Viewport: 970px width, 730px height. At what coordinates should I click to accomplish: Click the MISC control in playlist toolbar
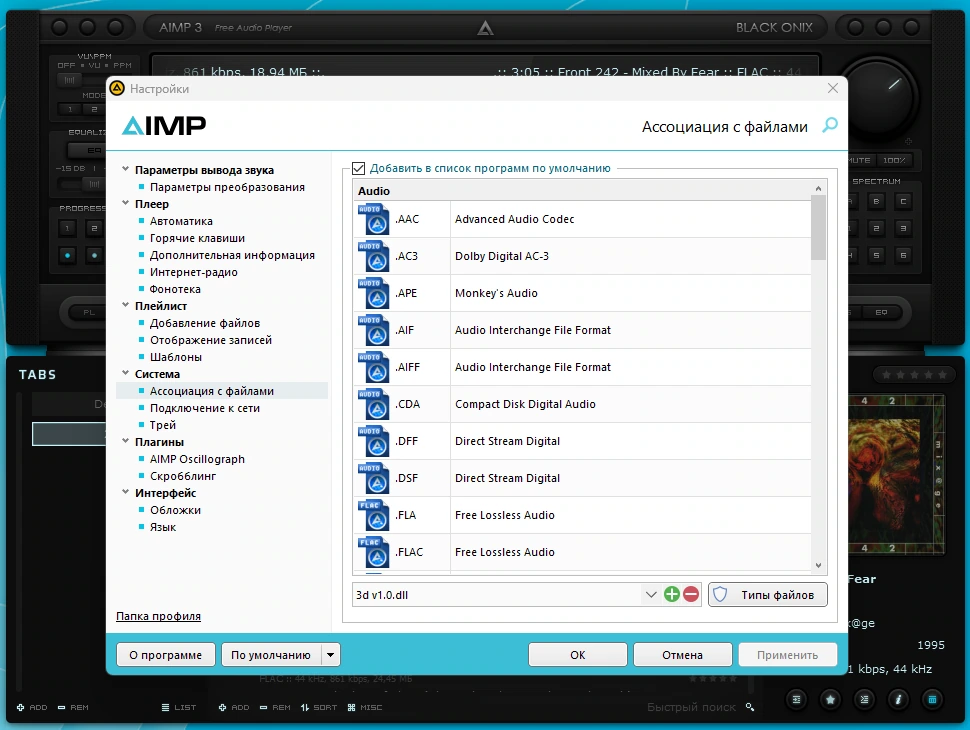pyautogui.click(x=365, y=707)
